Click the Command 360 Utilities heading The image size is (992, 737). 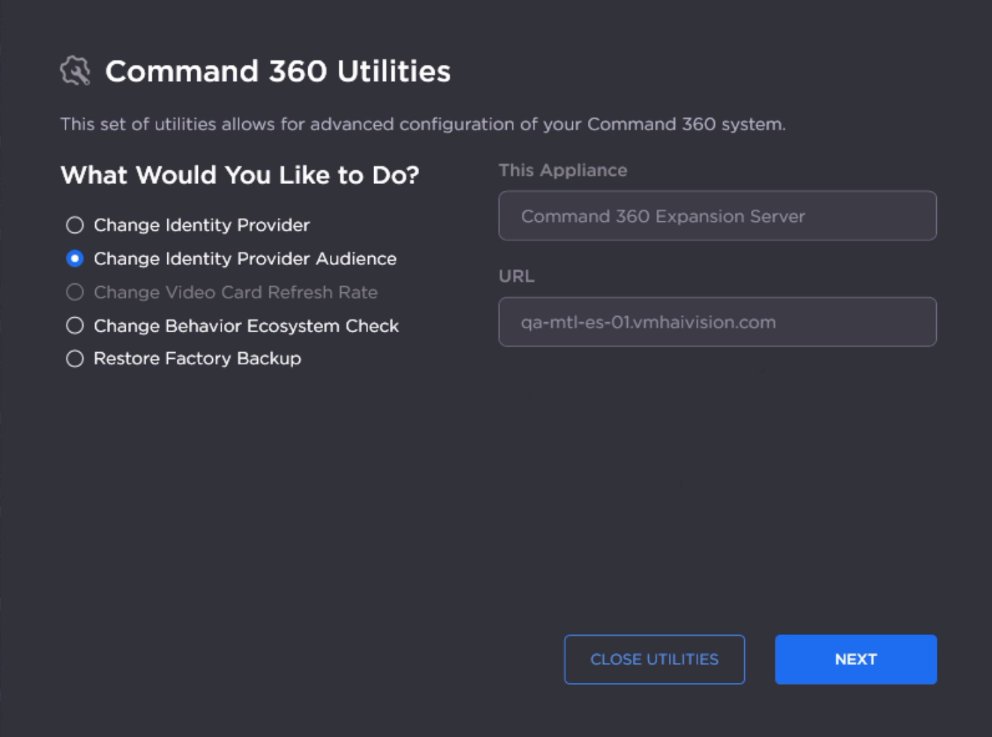[x=276, y=70]
